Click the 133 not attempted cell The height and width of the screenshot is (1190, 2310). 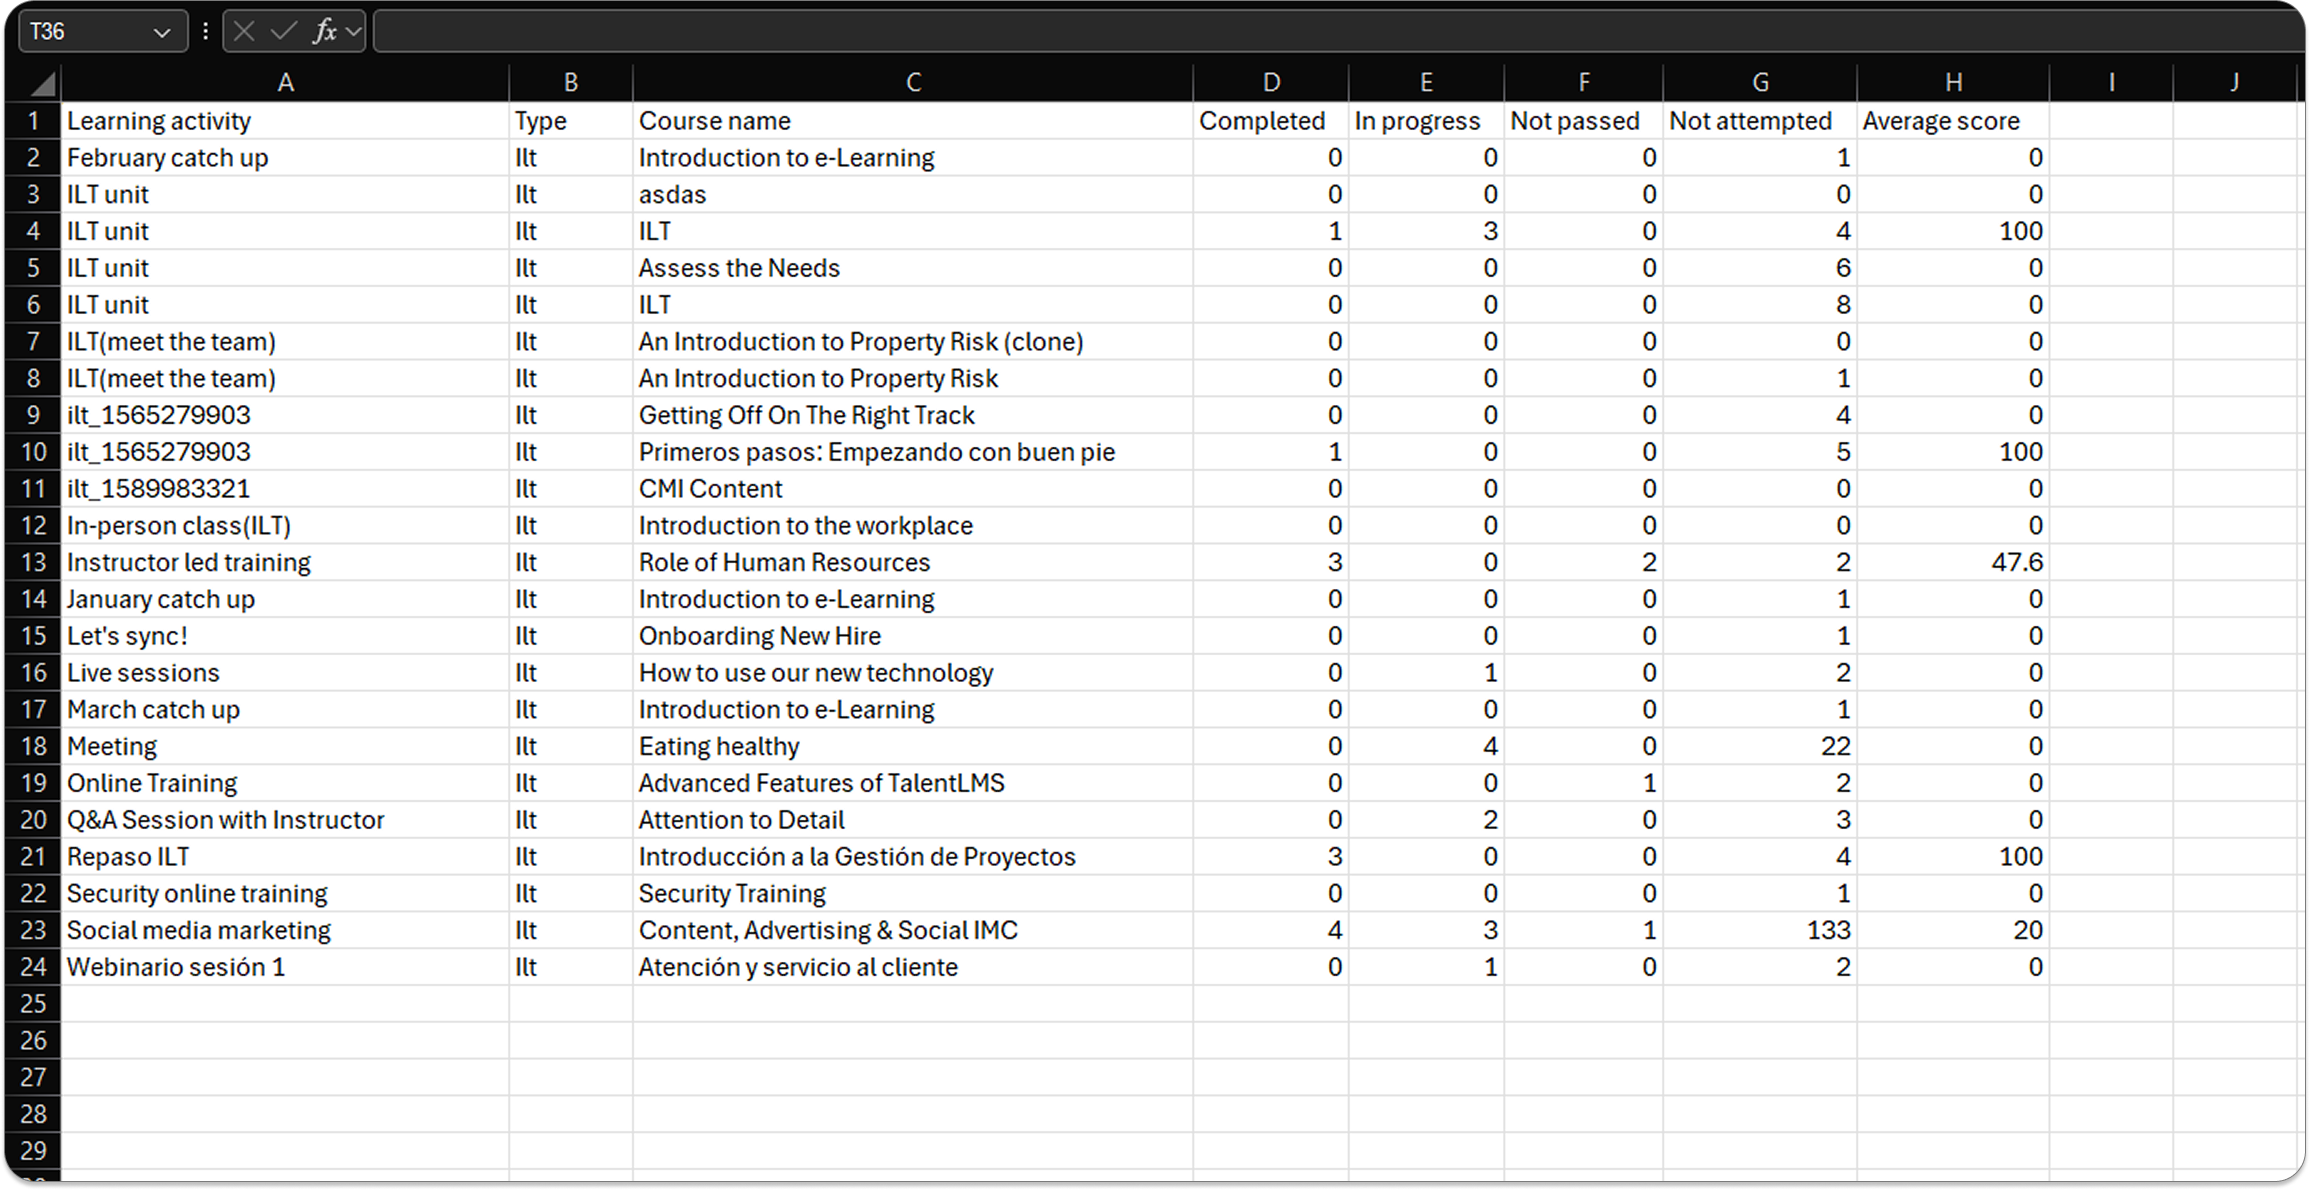1760,930
